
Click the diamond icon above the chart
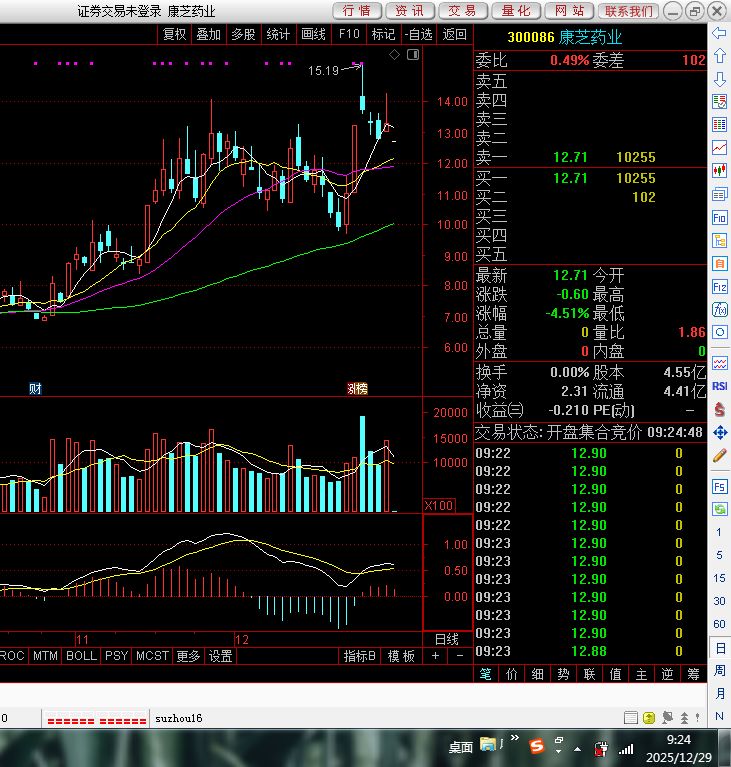tap(394, 55)
